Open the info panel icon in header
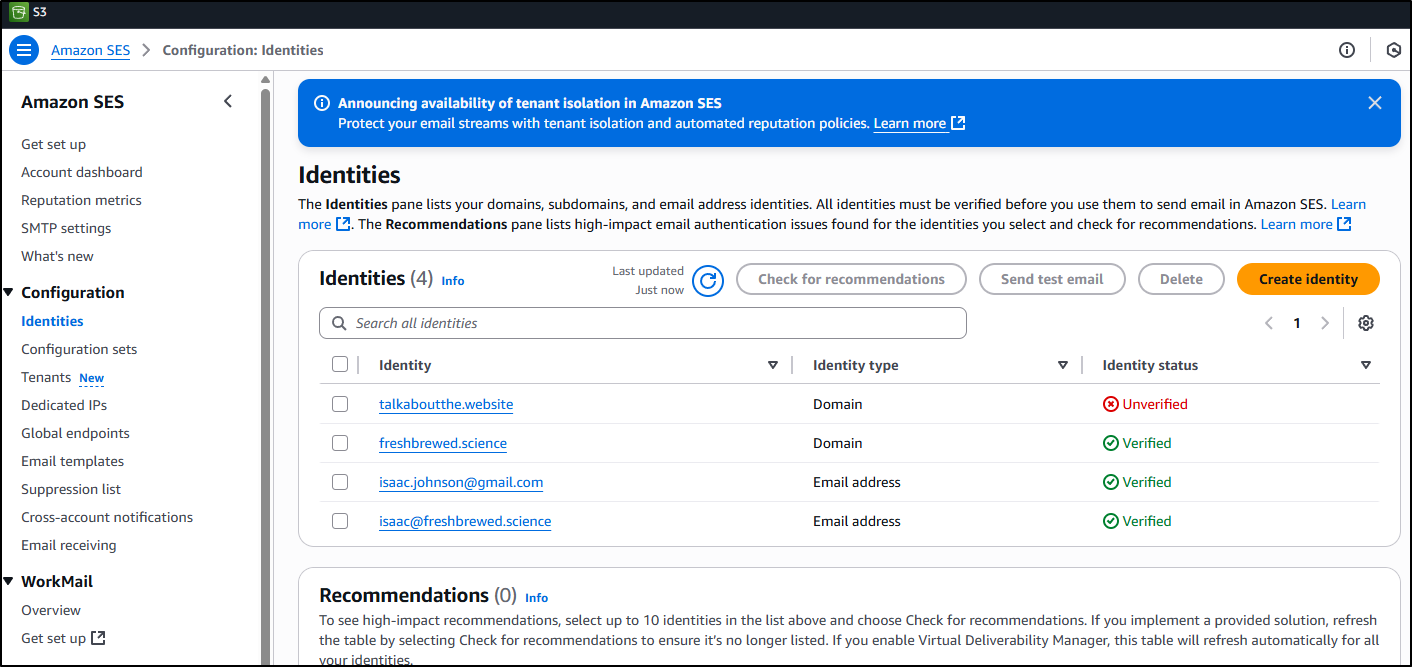1412x667 pixels. (1347, 50)
